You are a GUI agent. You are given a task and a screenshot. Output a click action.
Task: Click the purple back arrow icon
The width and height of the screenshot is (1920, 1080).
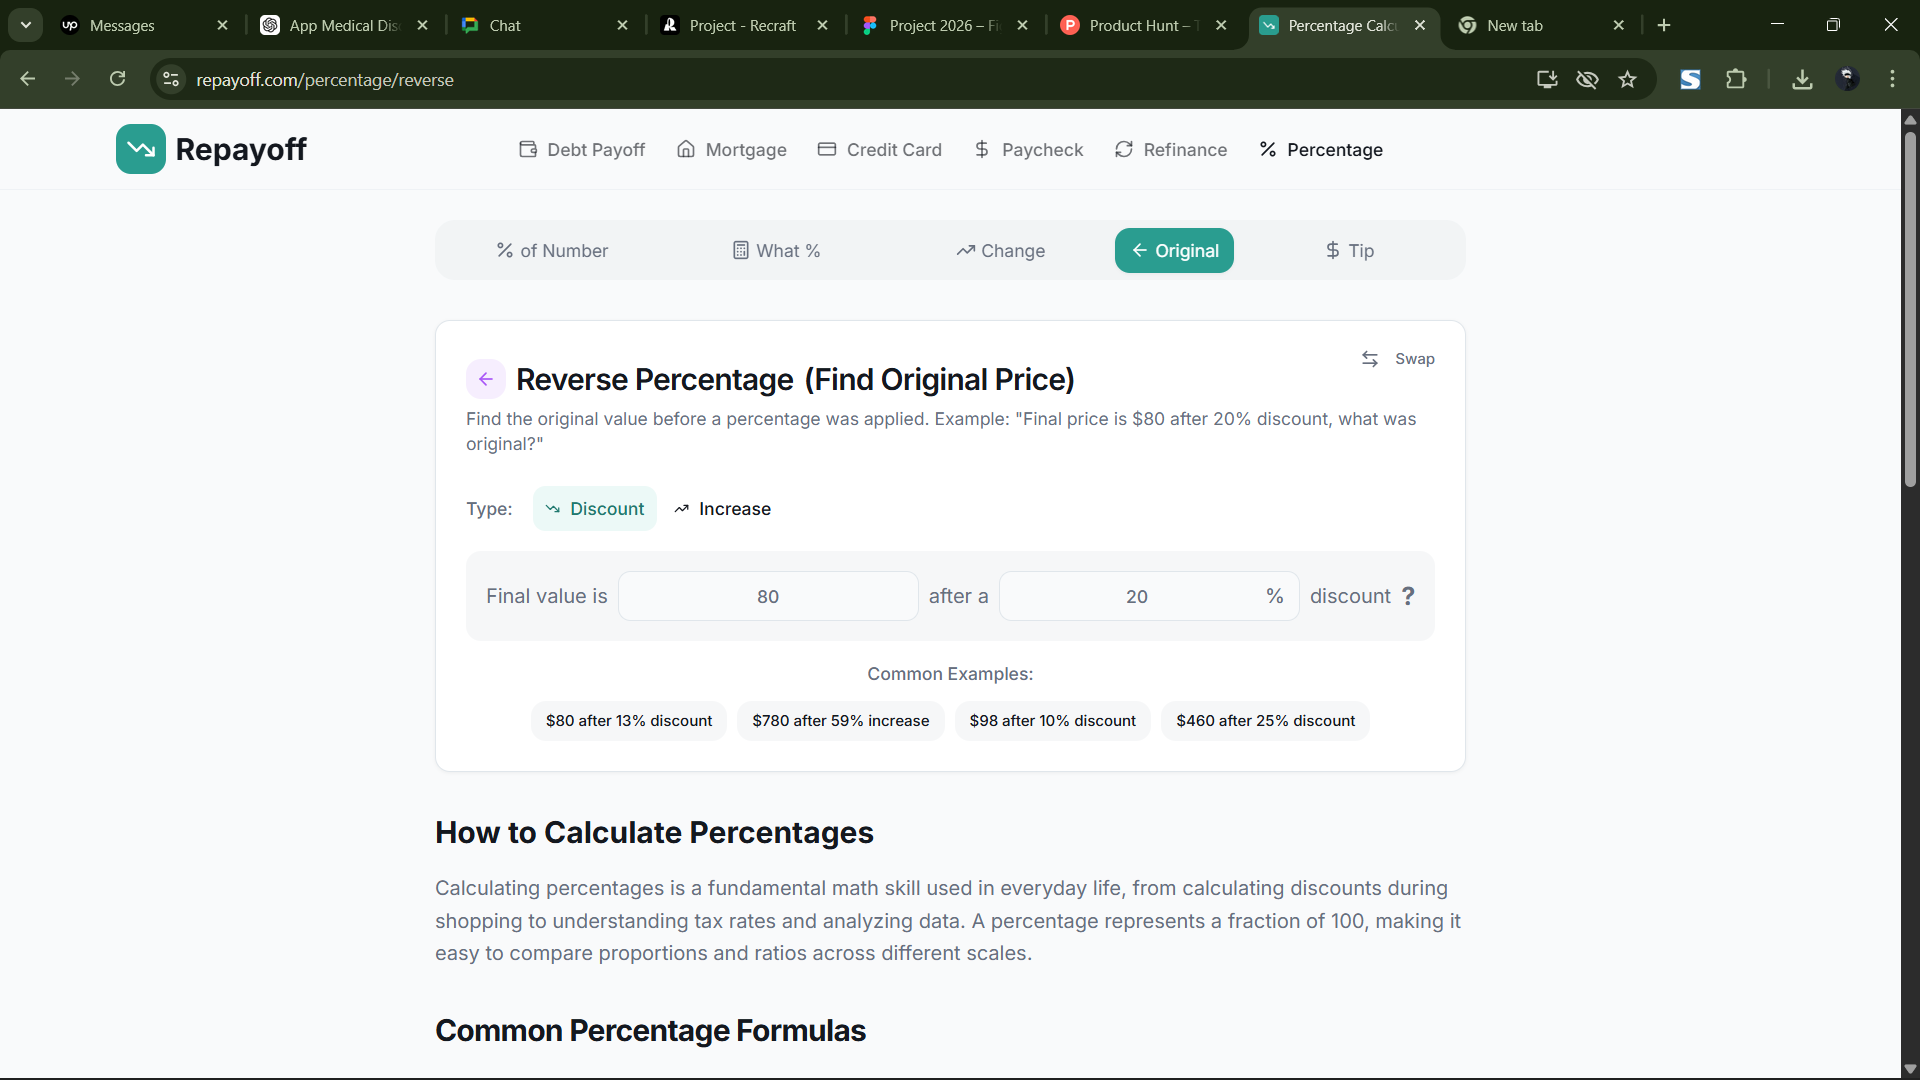coord(486,379)
